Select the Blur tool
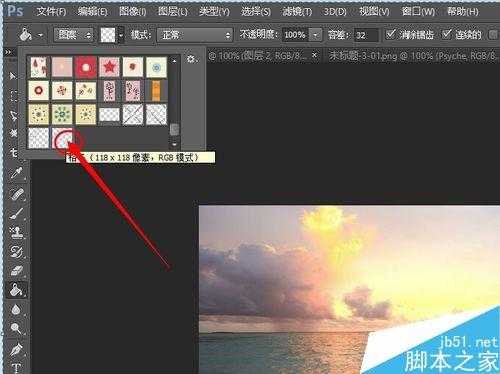The width and height of the screenshot is (500, 374). click(x=16, y=310)
